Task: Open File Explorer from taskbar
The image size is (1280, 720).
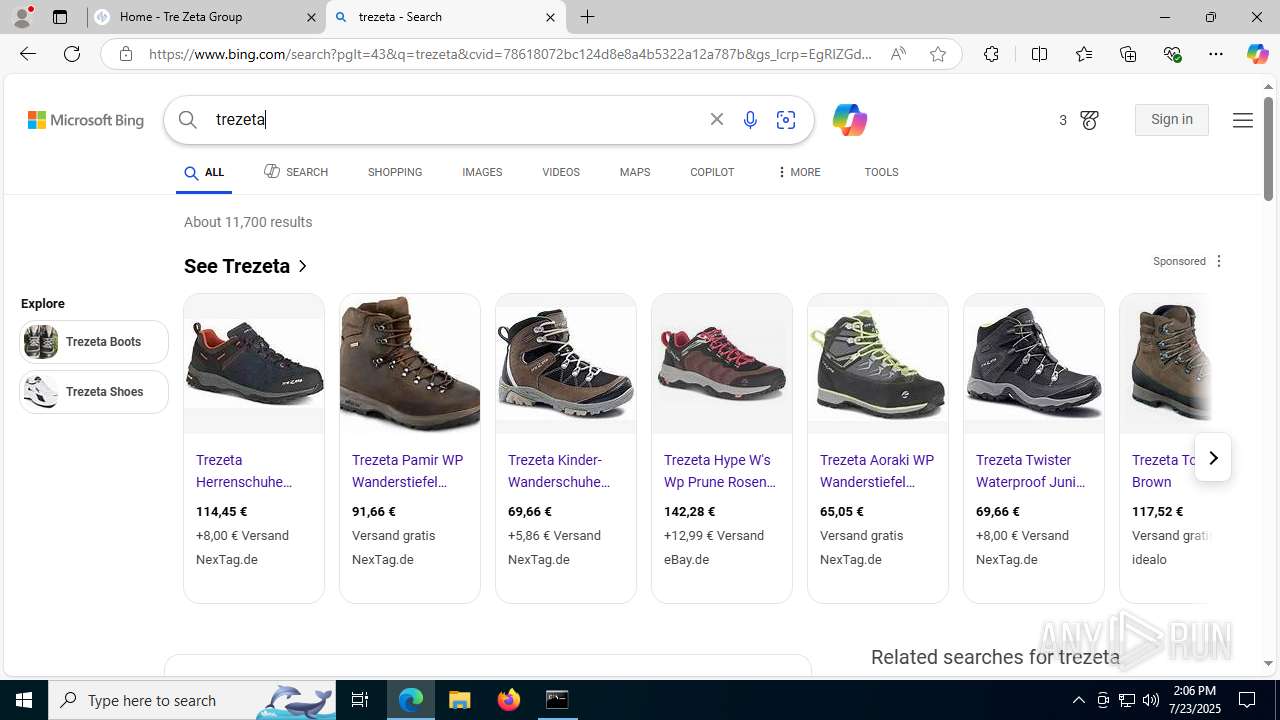Action: [460, 700]
